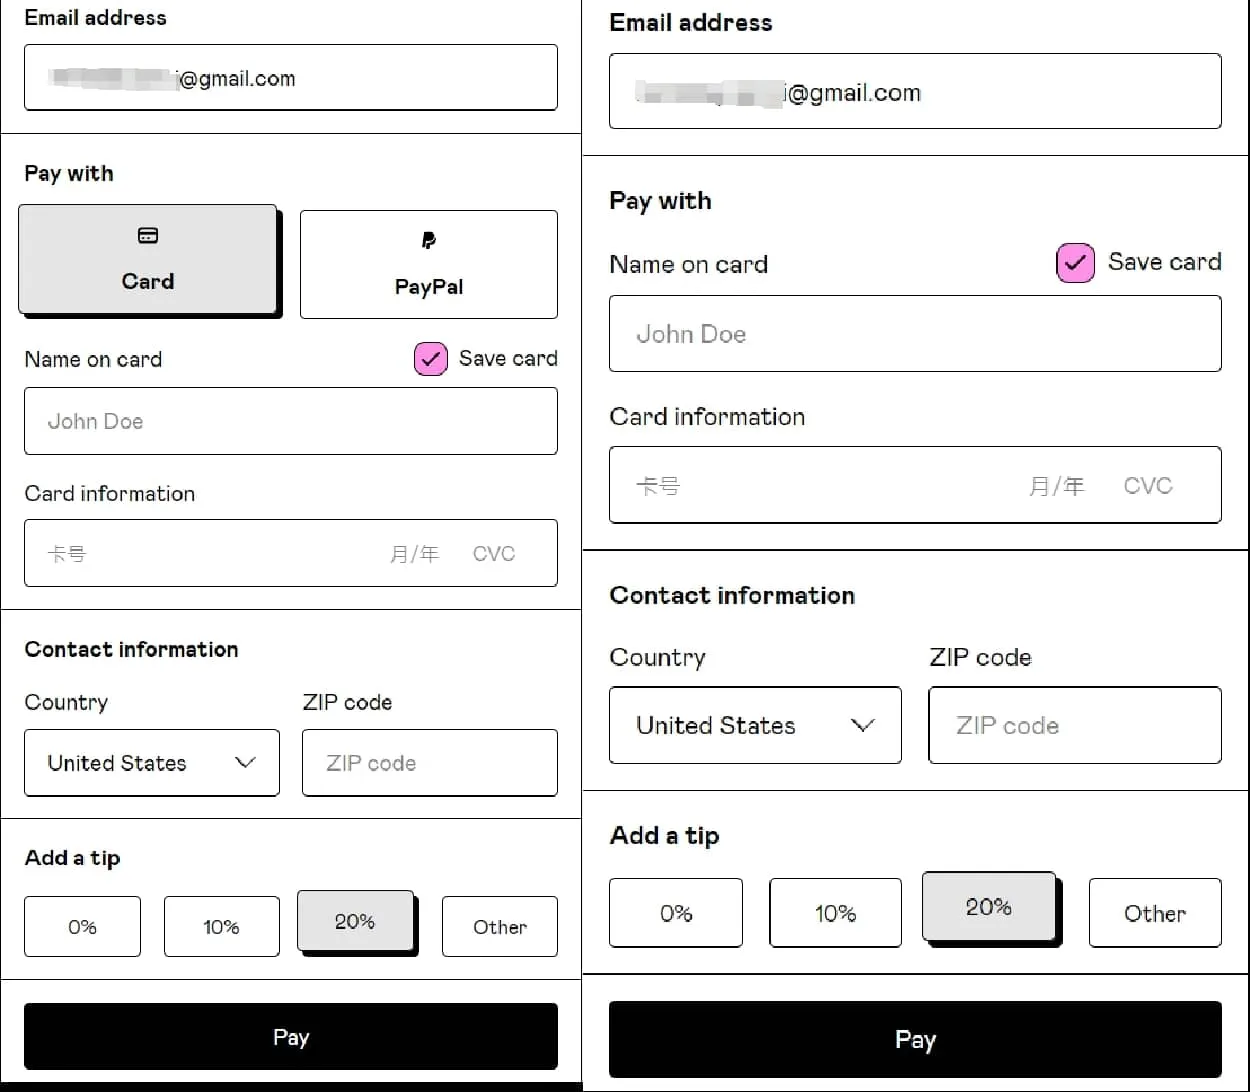Viewport: 1250px width, 1092px height.
Task: Select the Card payment method icon
Action: pyautogui.click(x=148, y=236)
